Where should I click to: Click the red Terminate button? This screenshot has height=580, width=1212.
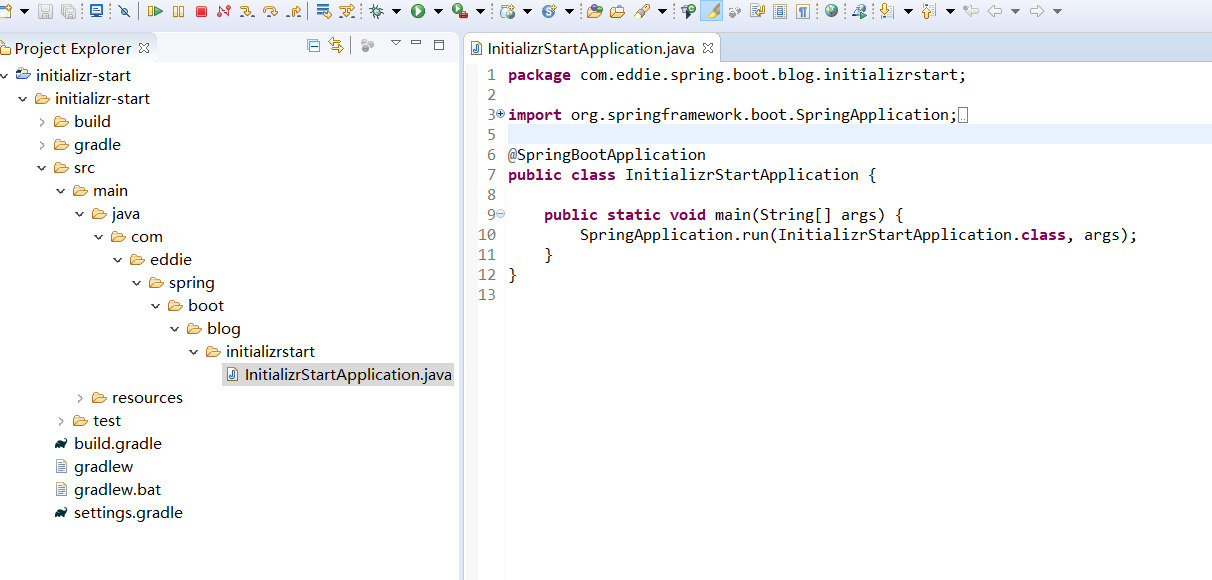(x=201, y=11)
